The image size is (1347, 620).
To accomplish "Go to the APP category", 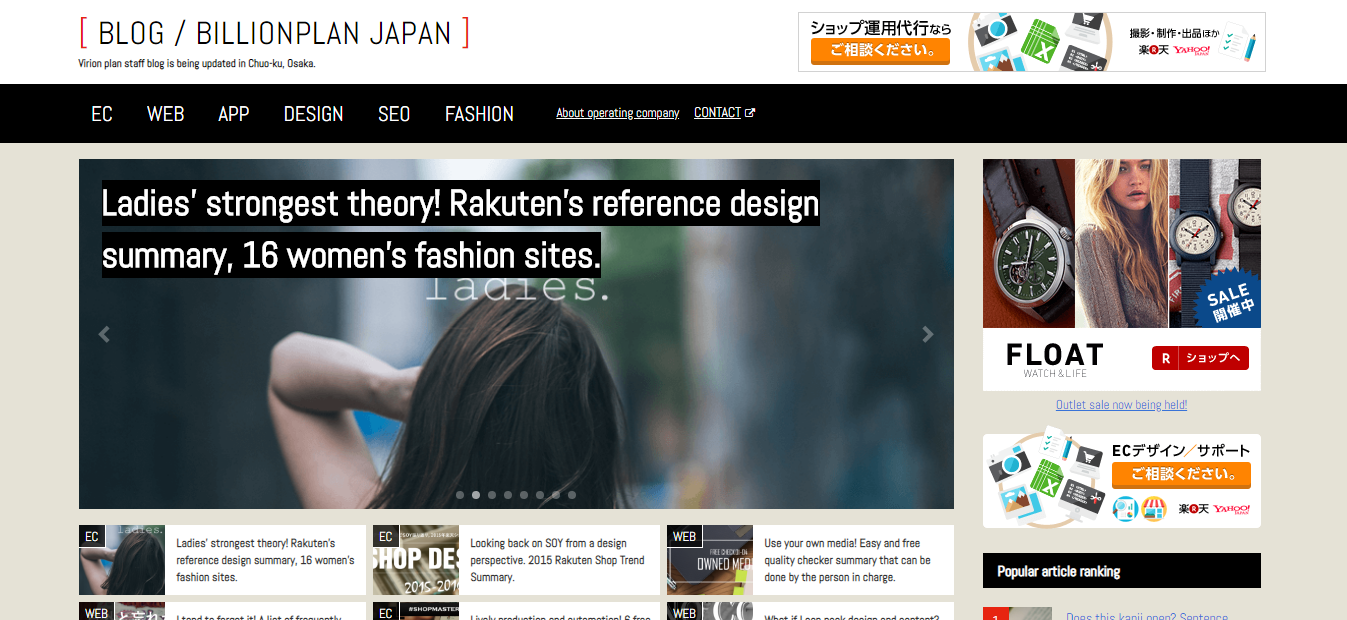I will 233,114.
